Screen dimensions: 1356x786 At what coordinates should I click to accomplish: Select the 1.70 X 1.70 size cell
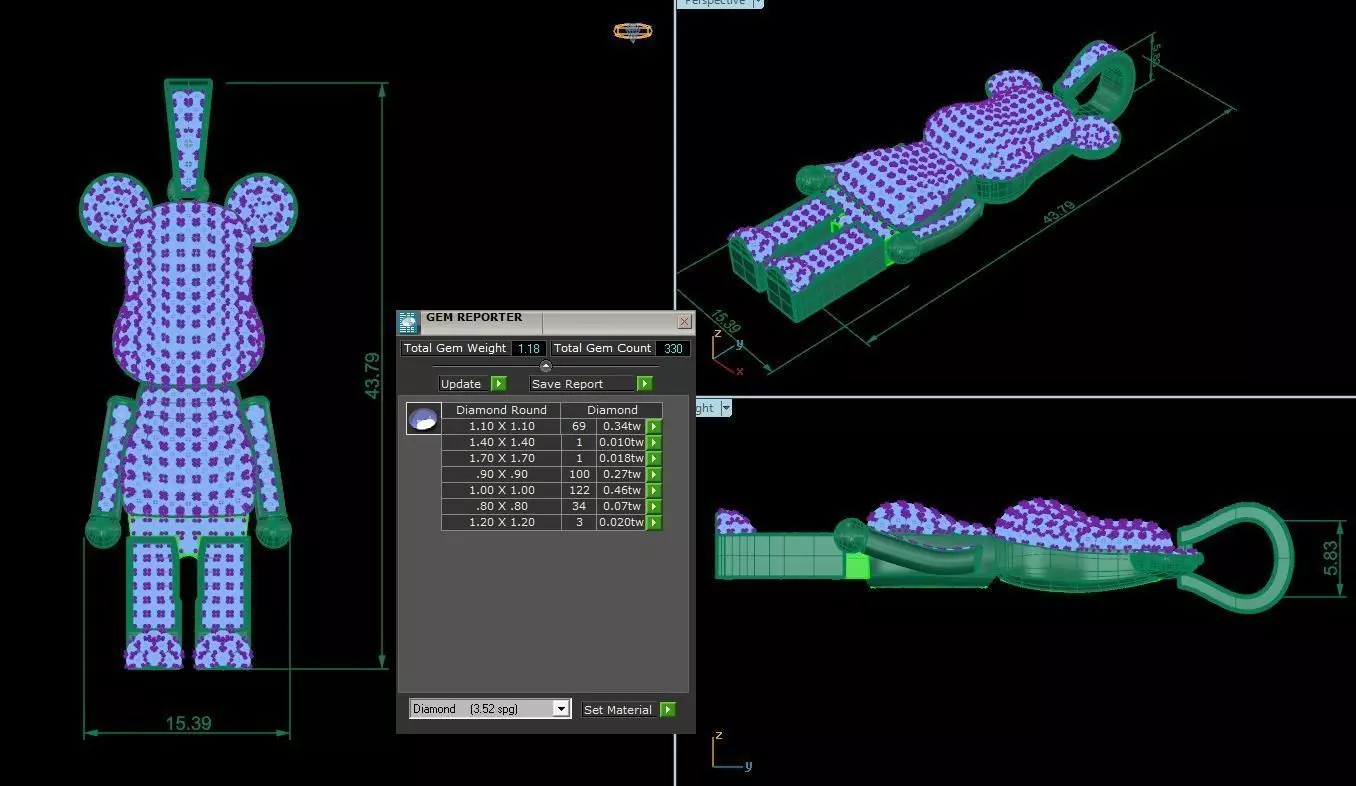point(501,458)
